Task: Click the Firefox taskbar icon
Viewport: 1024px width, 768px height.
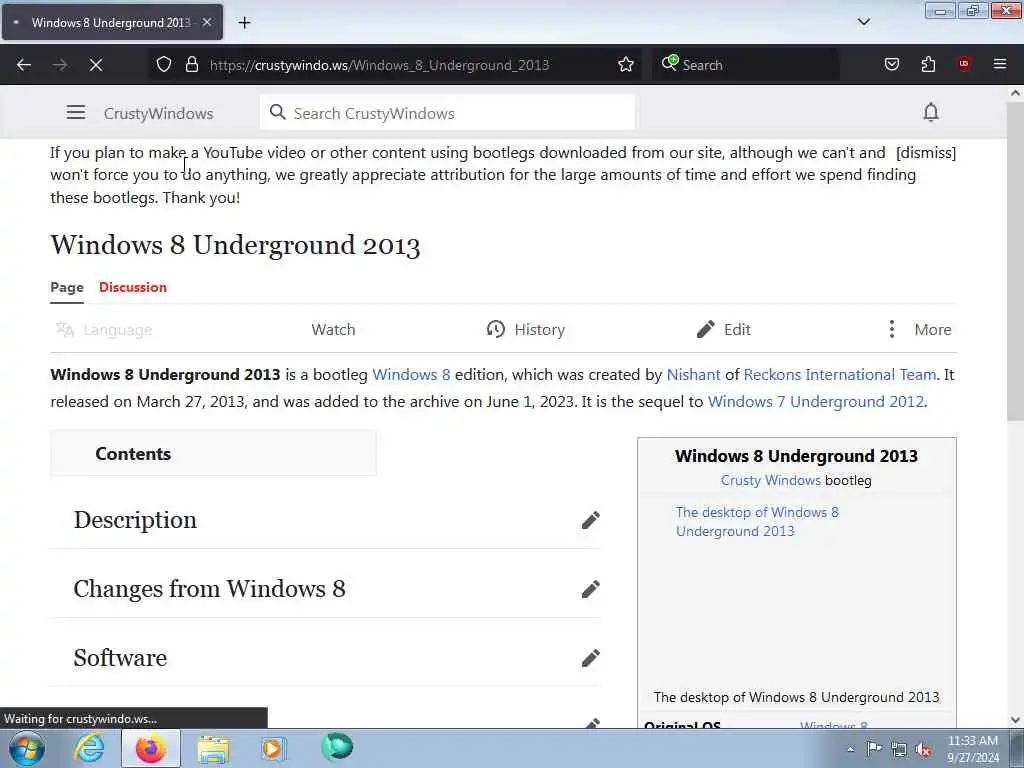Action: pos(151,748)
